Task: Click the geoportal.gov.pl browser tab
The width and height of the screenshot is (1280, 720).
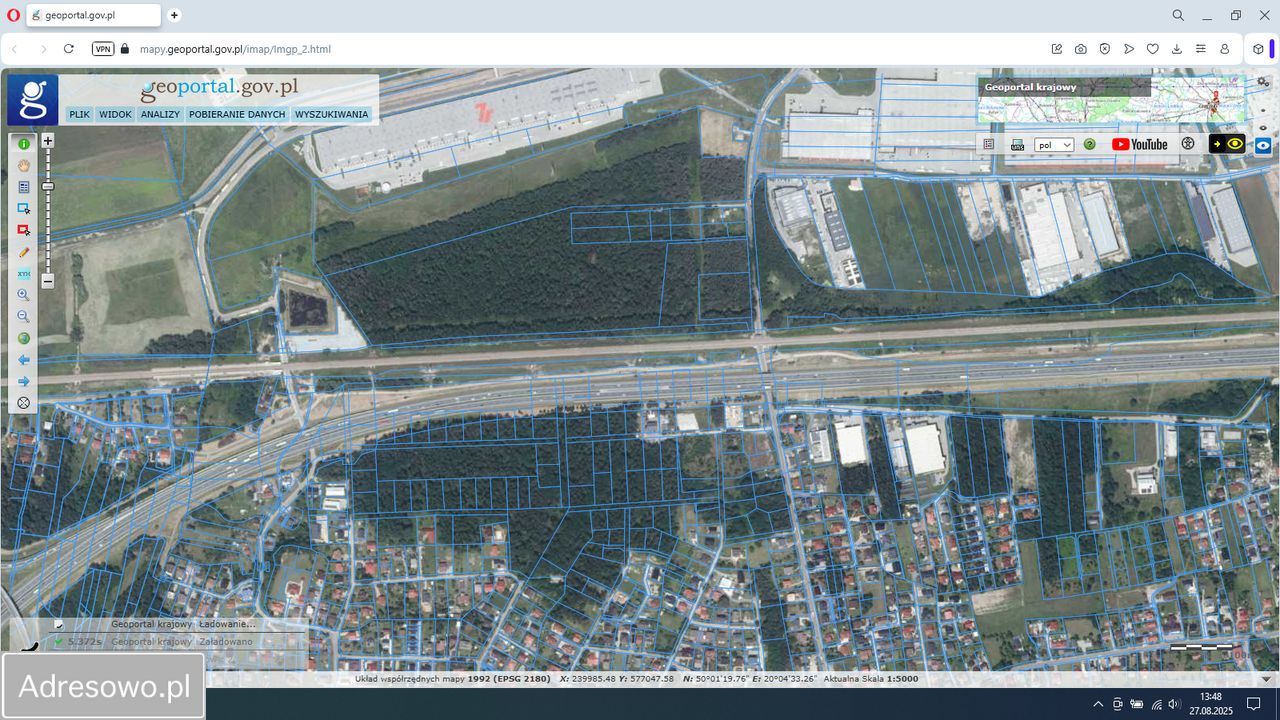Action: pyautogui.click(x=92, y=16)
